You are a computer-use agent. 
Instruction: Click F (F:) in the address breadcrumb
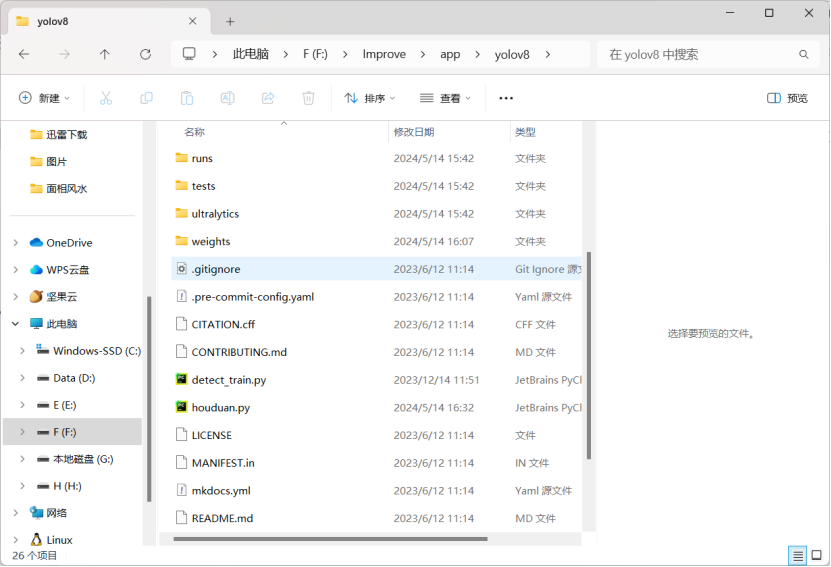315,54
